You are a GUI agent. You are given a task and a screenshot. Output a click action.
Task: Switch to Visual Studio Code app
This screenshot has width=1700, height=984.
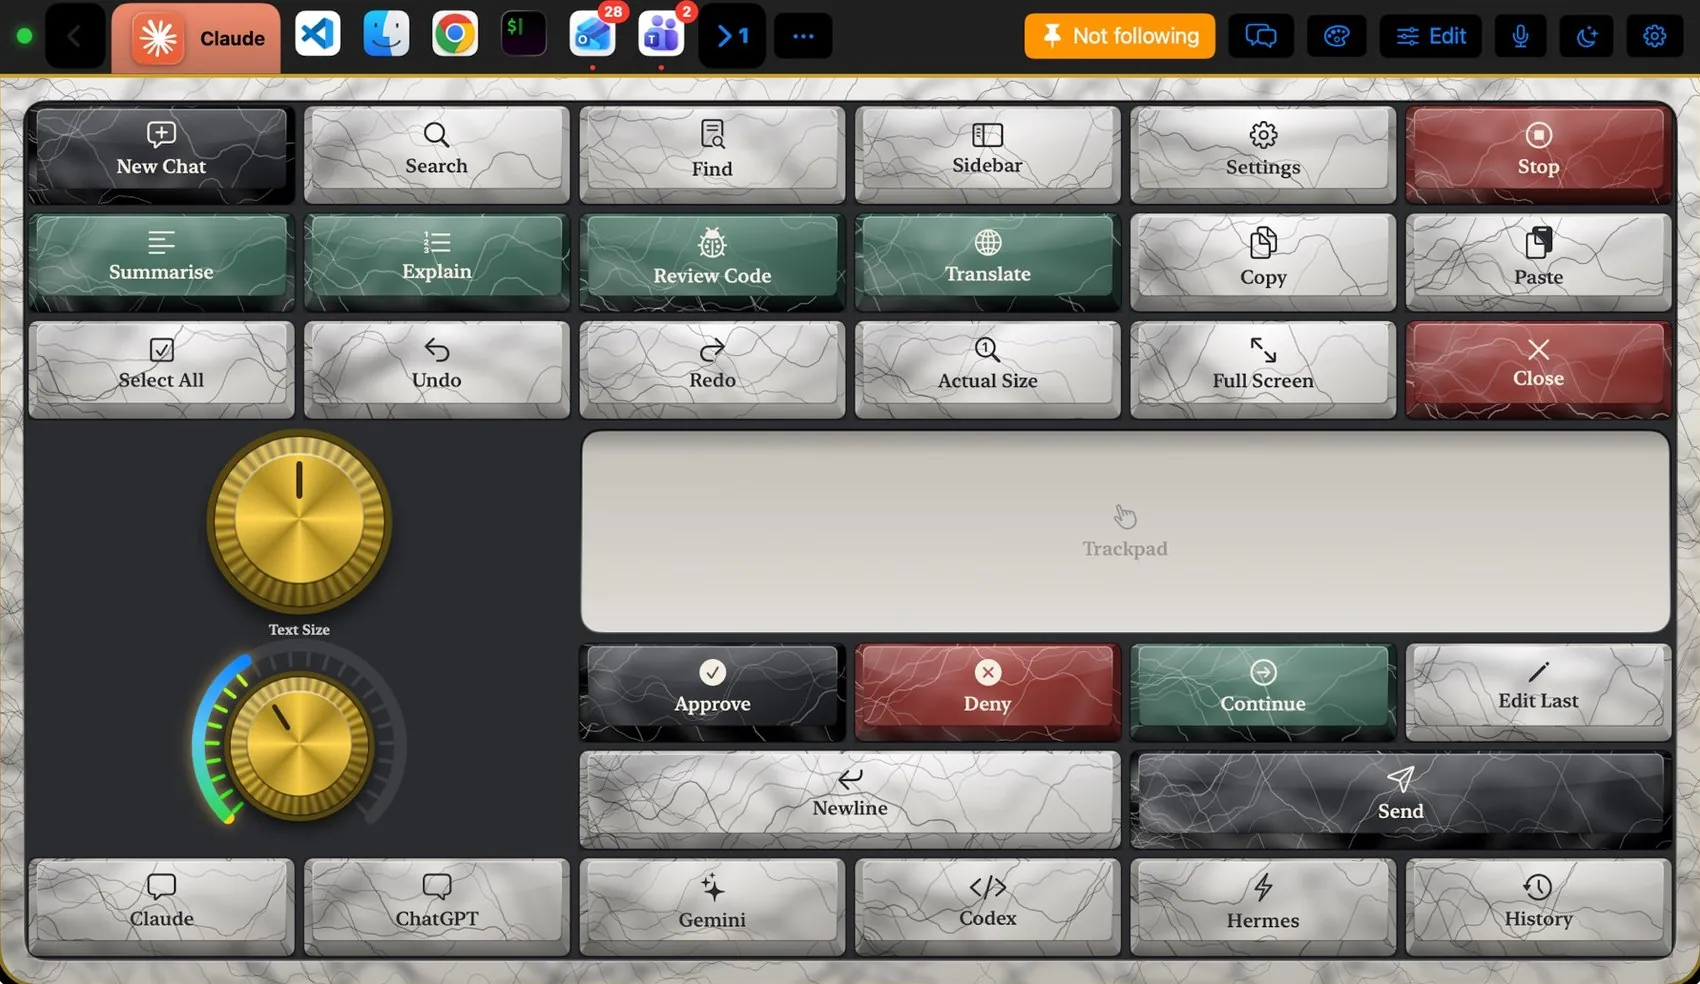click(318, 35)
